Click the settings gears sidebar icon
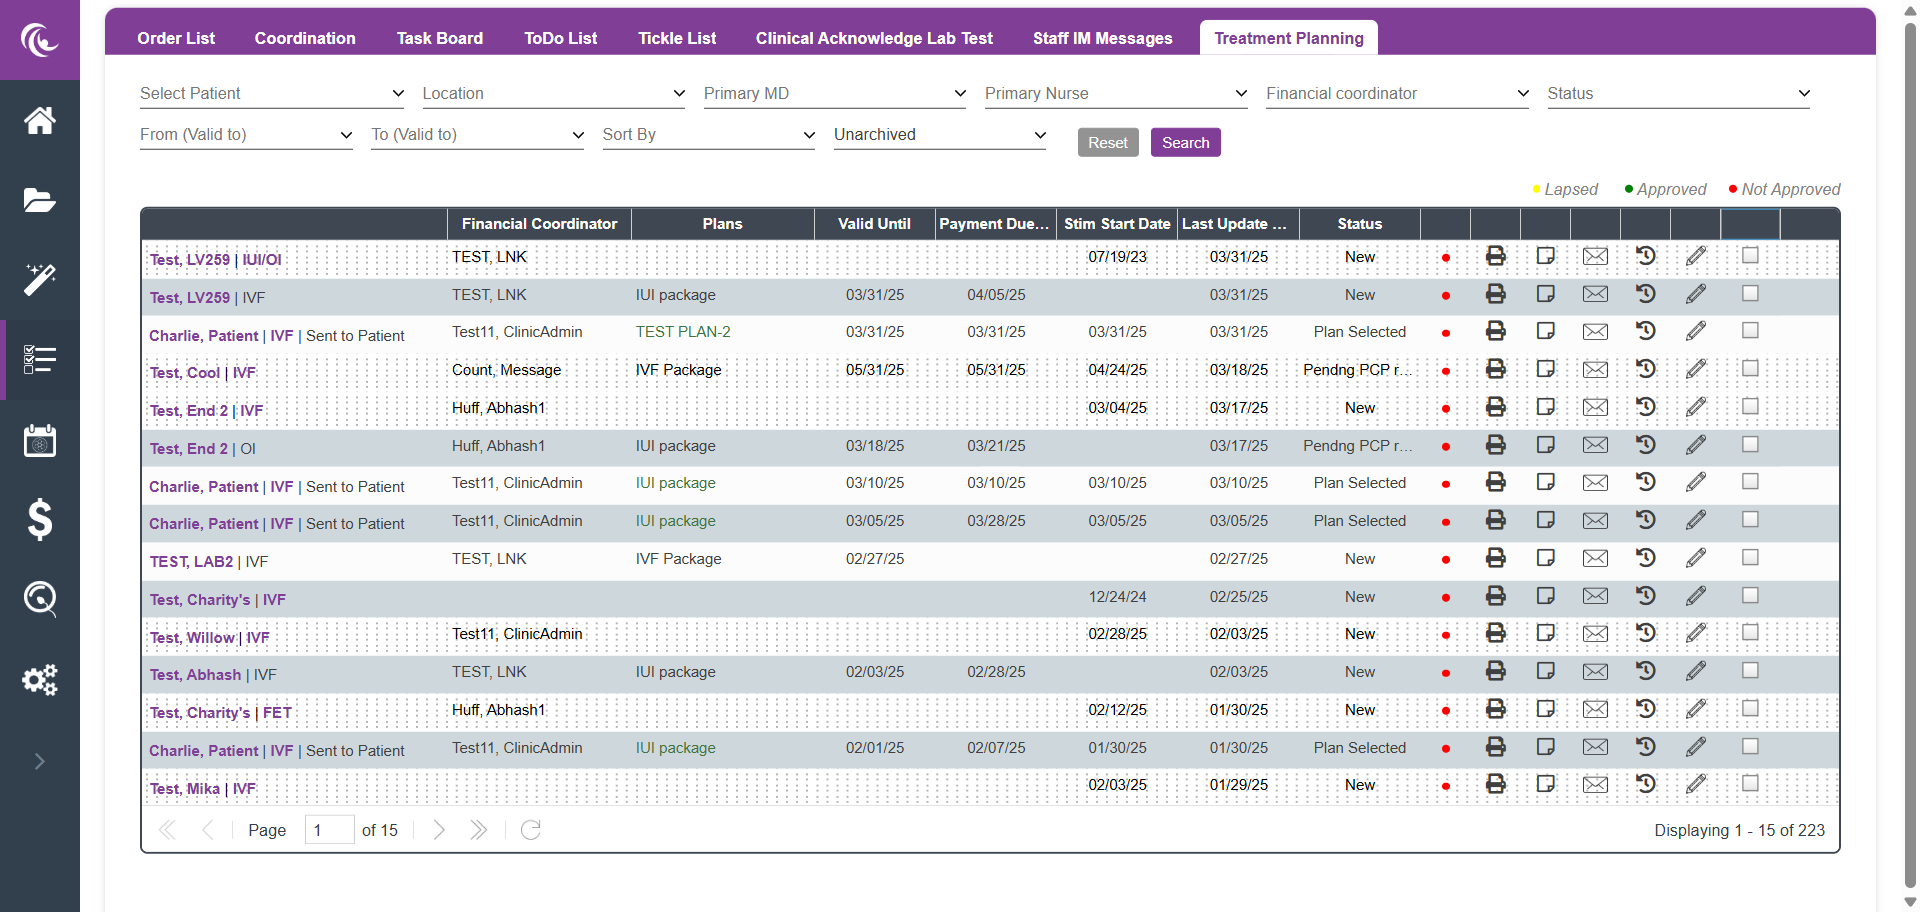The width and height of the screenshot is (1920, 912). pyautogui.click(x=39, y=680)
